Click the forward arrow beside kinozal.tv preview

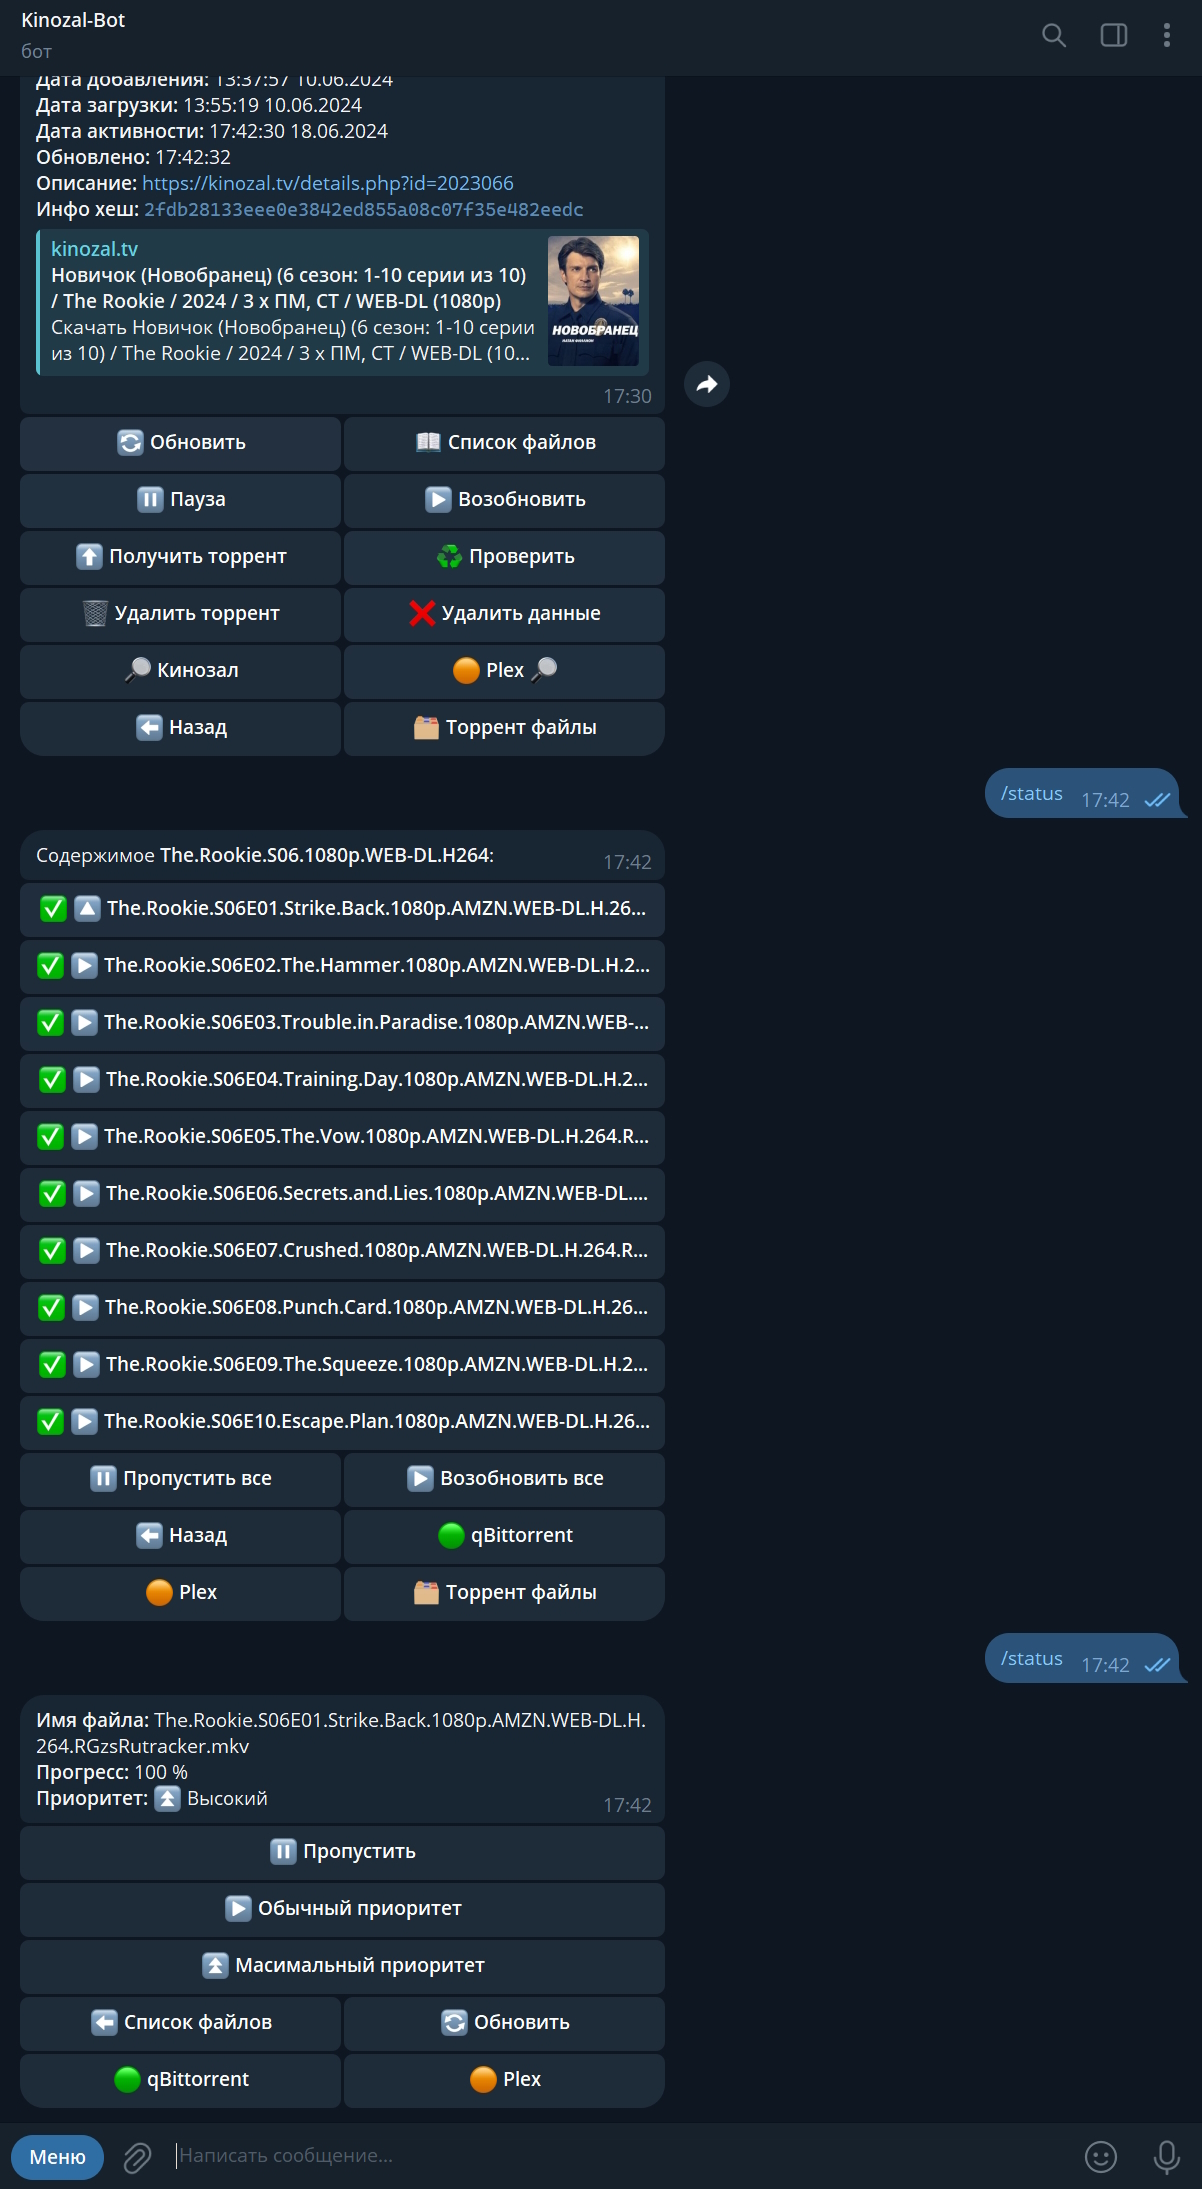[707, 384]
